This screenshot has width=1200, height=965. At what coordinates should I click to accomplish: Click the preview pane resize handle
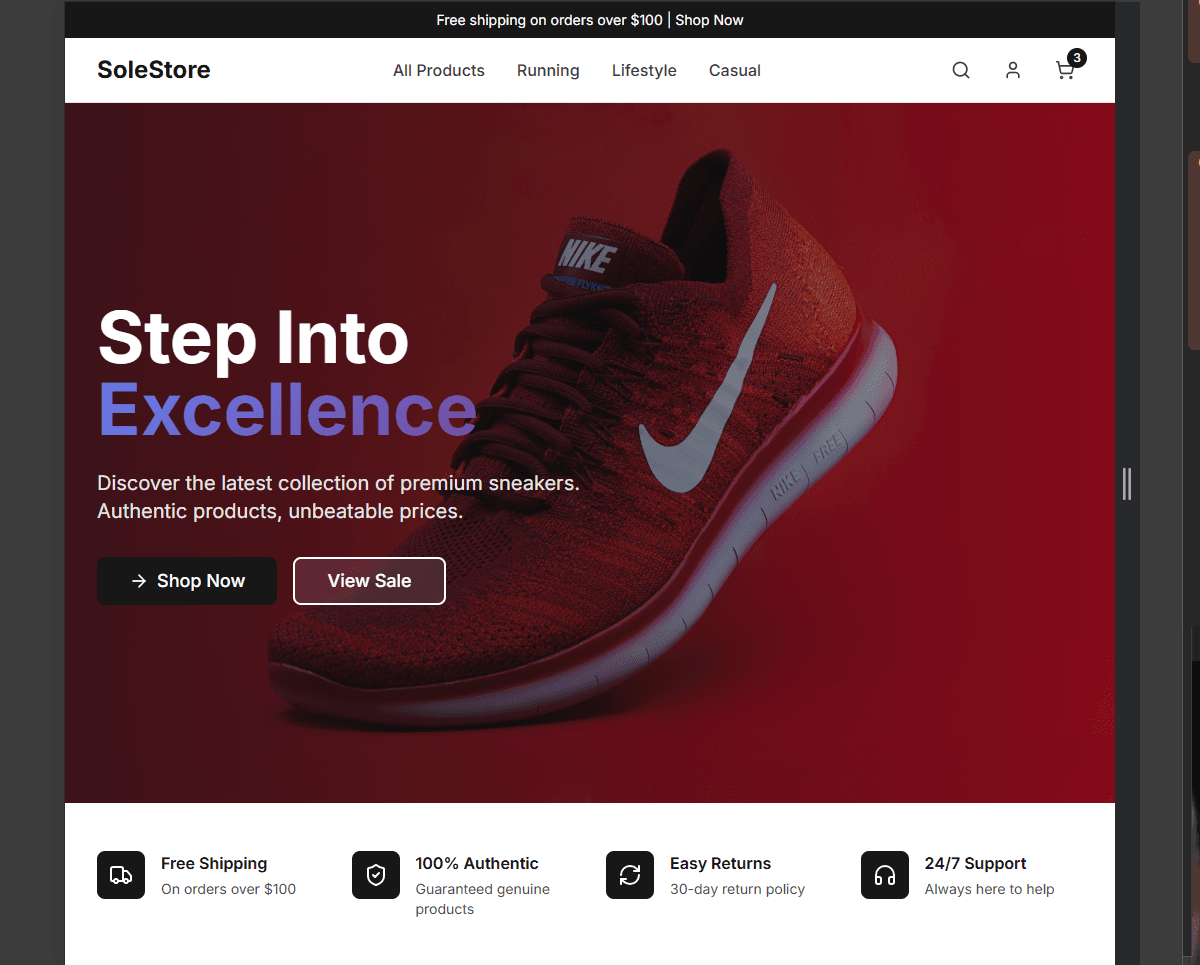(x=1127, y=483)
